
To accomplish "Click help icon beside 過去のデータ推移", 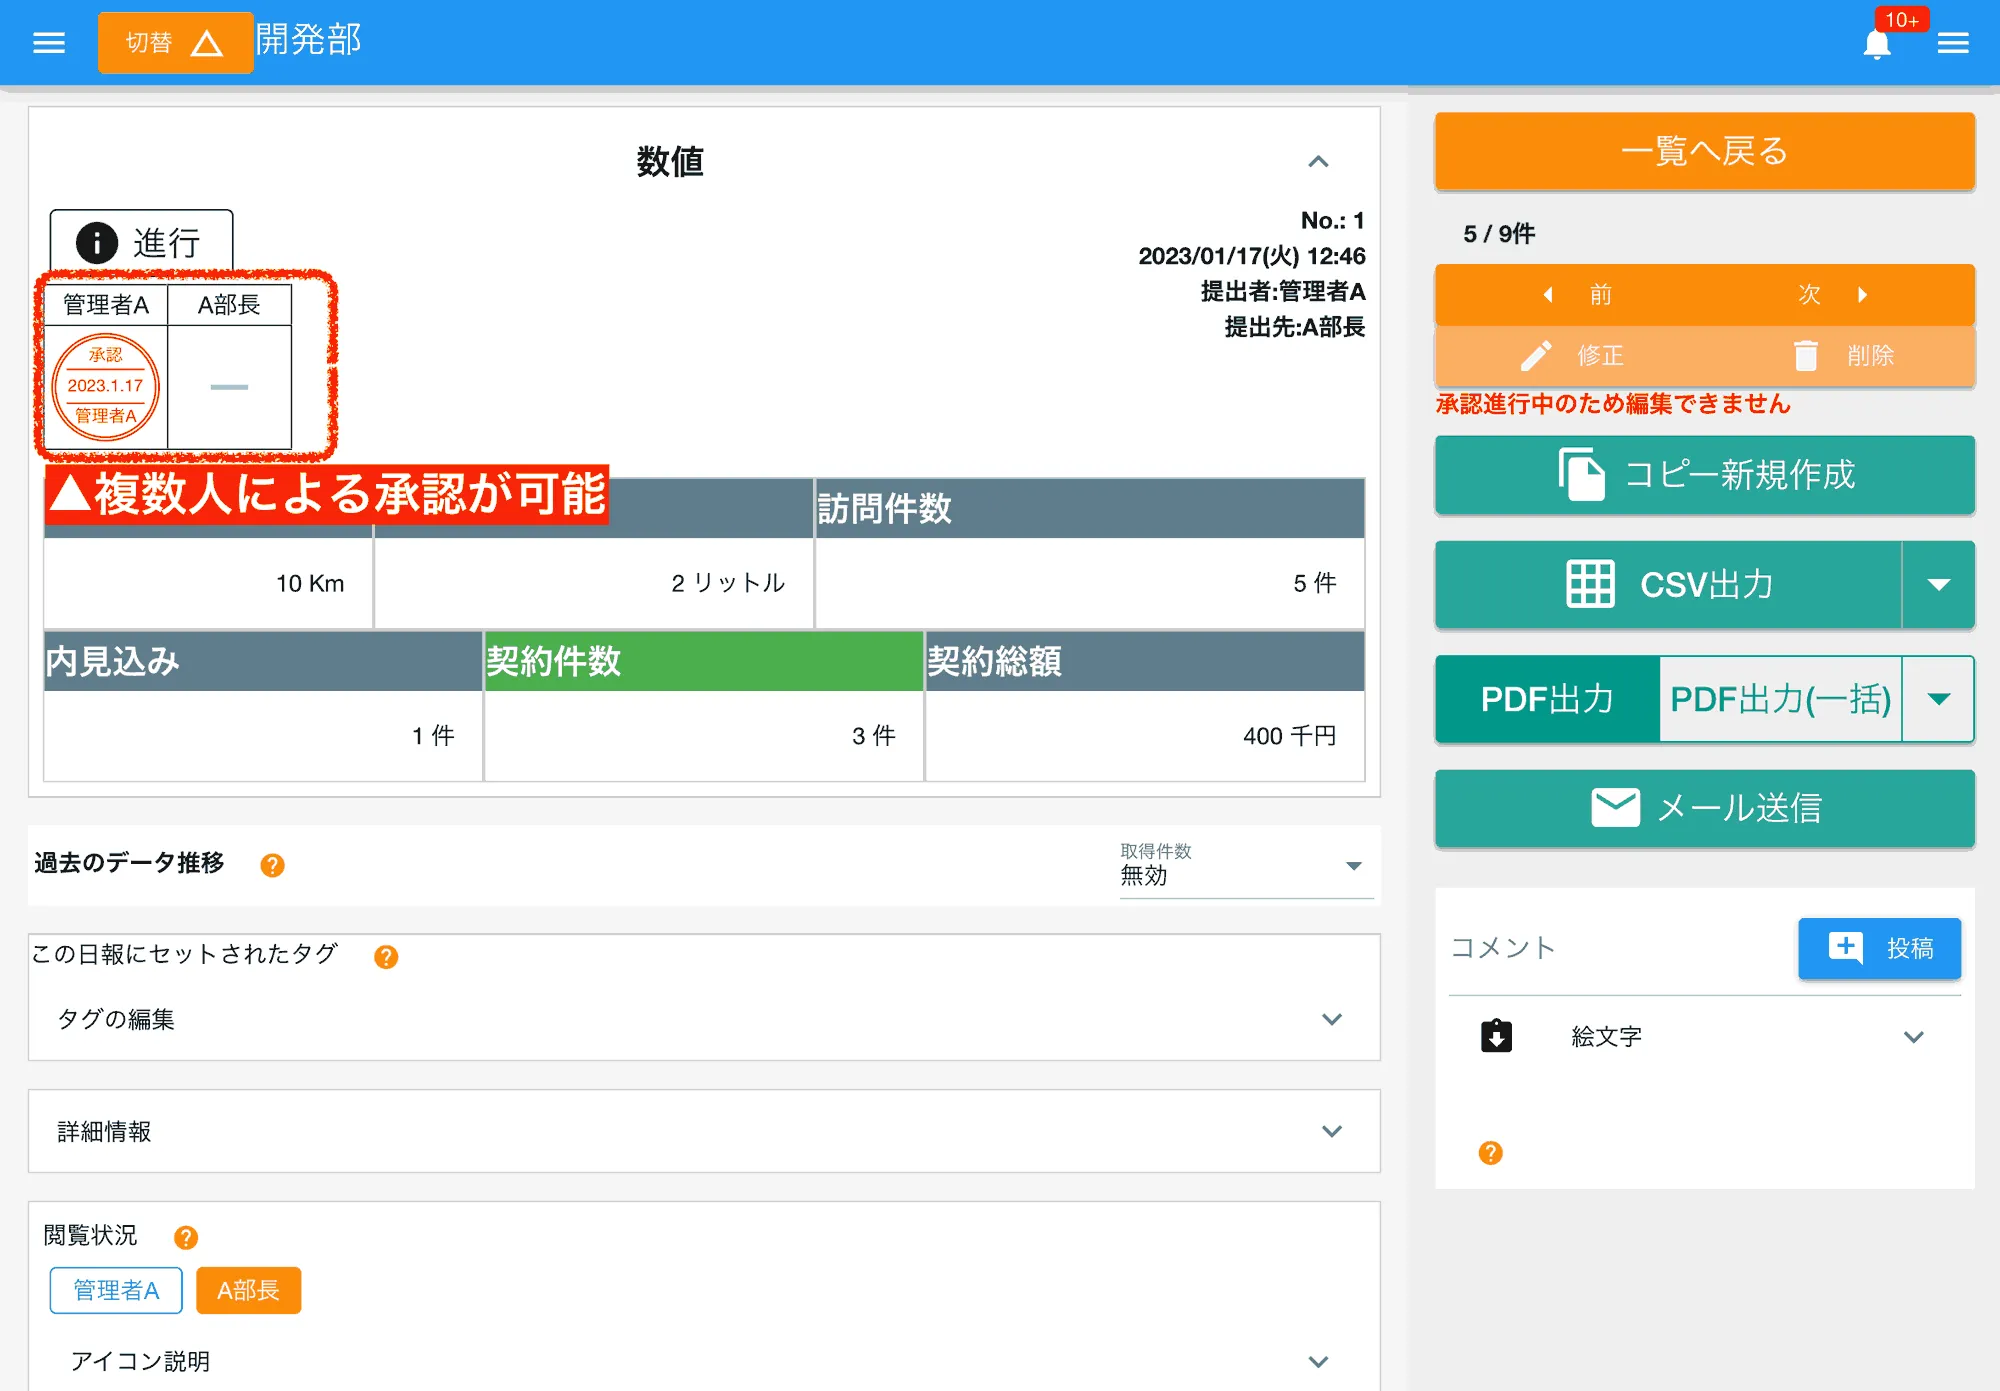I will 272,865.
